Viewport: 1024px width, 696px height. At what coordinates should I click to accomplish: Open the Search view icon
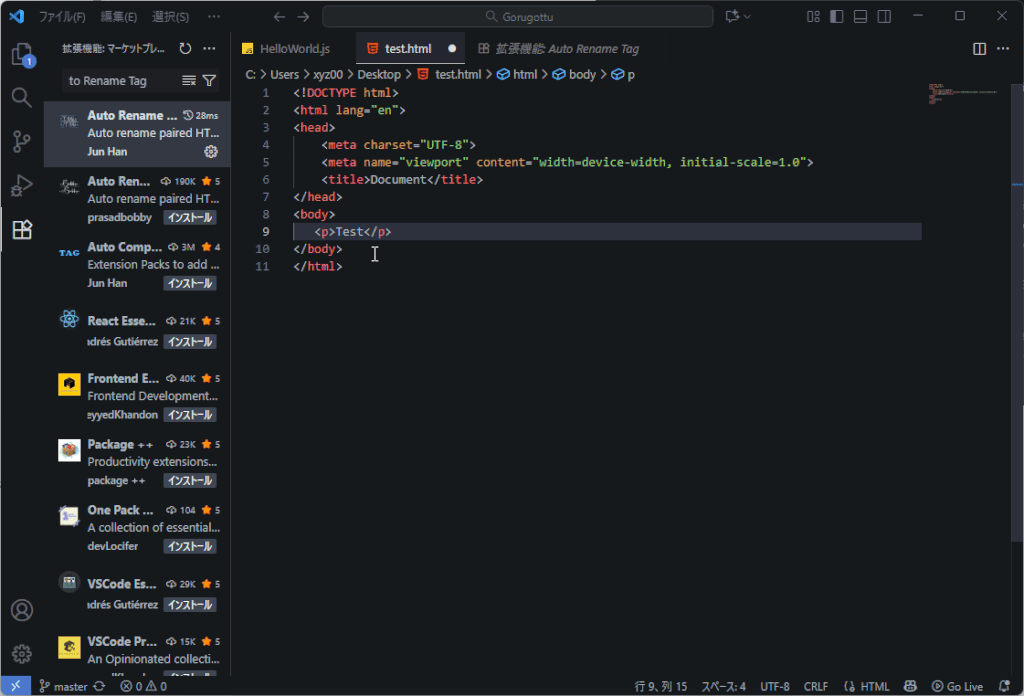pos(22,98)
